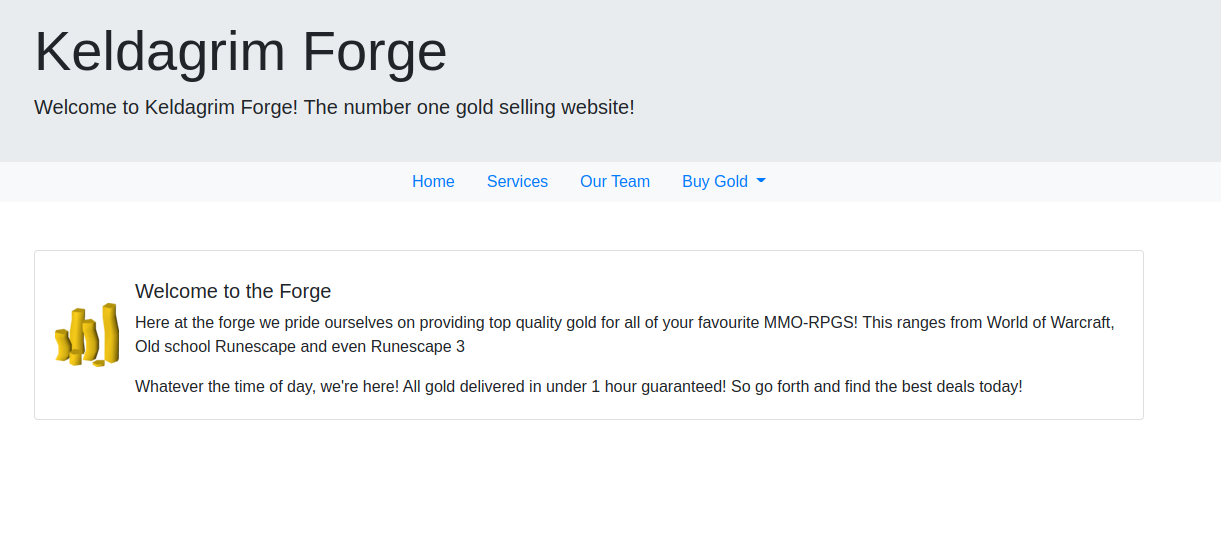
Task: Open the Services page
Action: pos(517,181)
